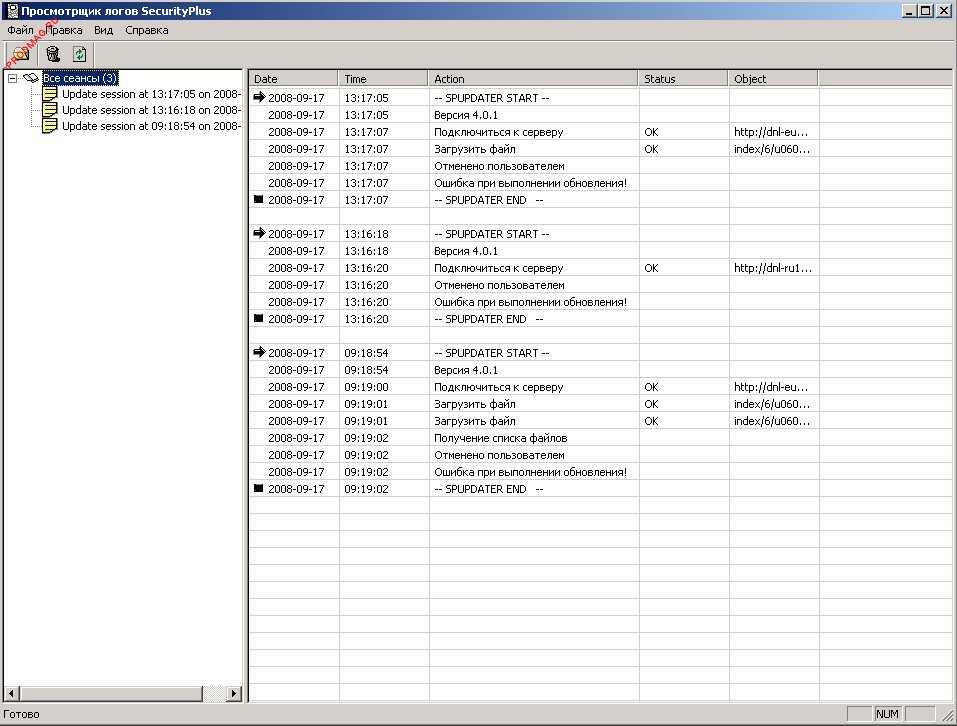Open the Файл menu
957x726 pixels.
[x=20, y=30]
